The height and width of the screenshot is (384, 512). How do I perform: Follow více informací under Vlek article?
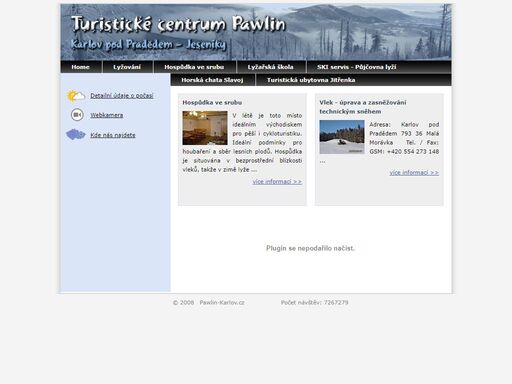[x=414, y=173]
